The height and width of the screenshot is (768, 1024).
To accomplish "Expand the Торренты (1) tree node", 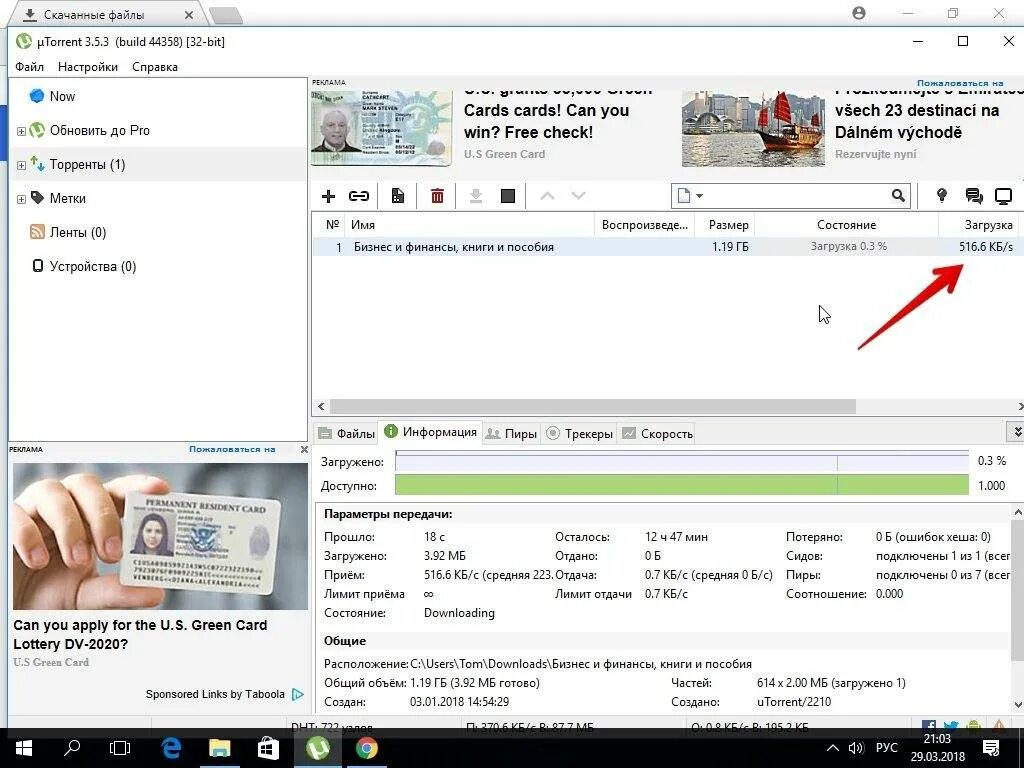I will (x=22, y=165).
